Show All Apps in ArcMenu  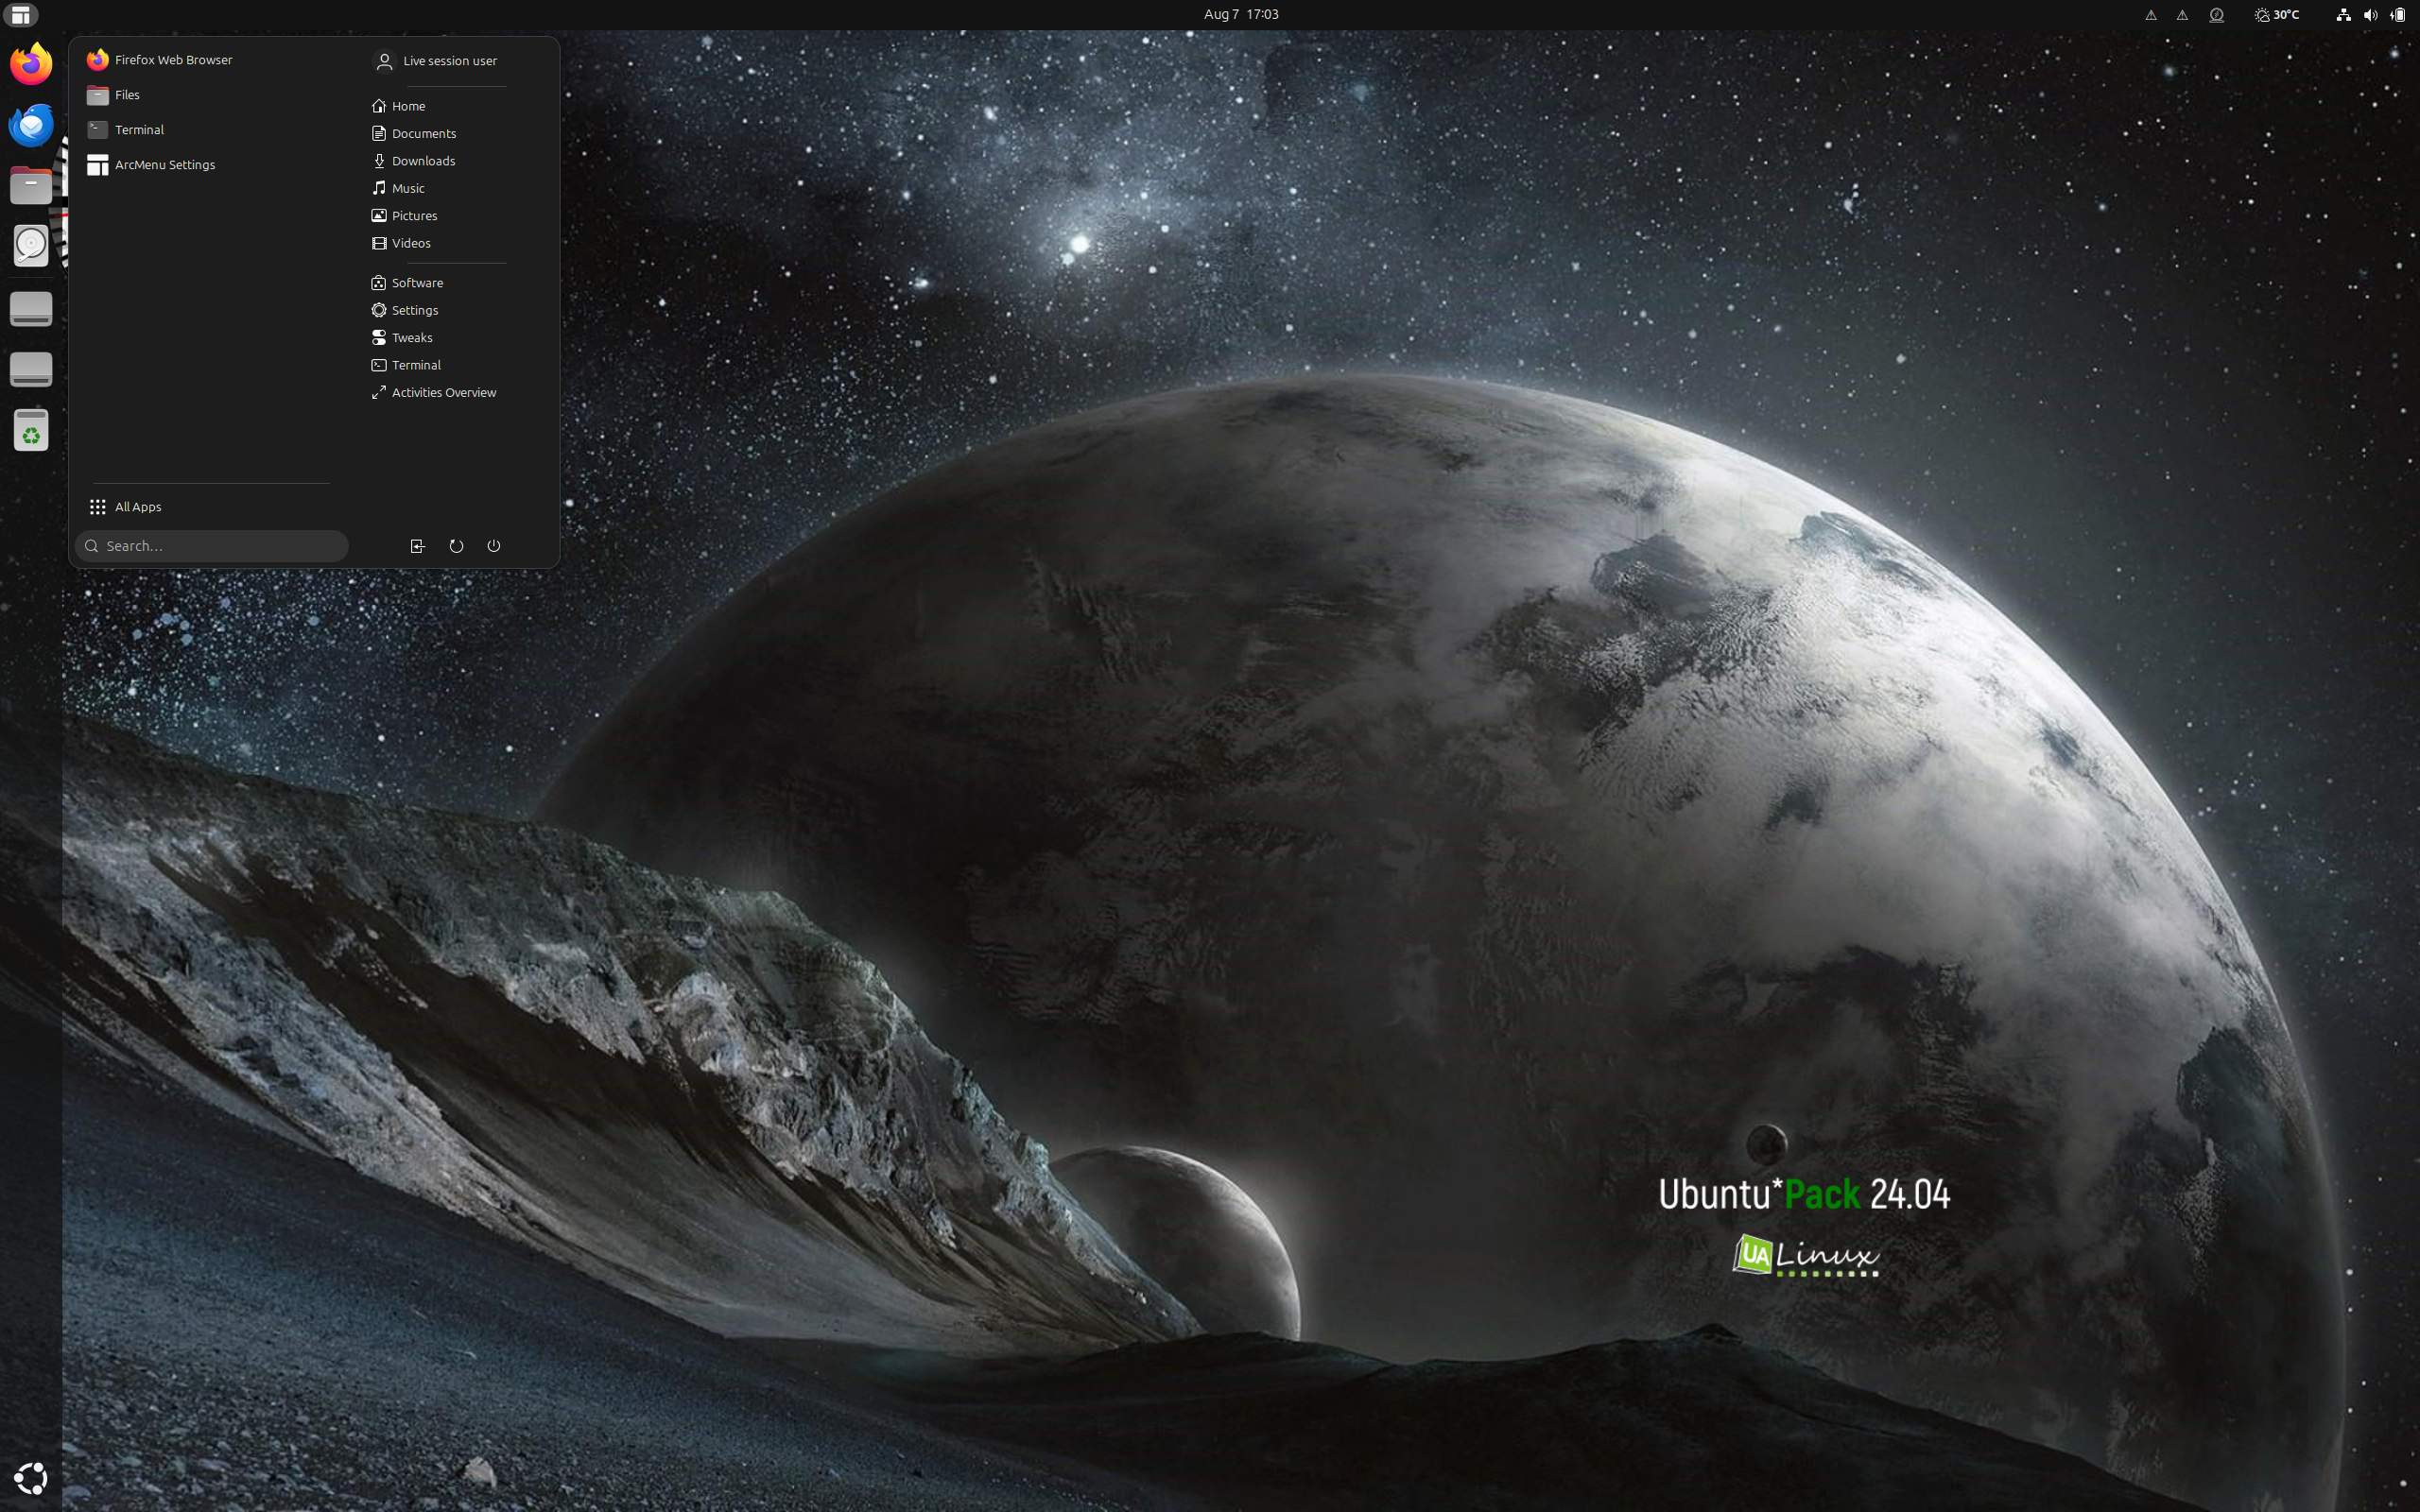(210, 507)
